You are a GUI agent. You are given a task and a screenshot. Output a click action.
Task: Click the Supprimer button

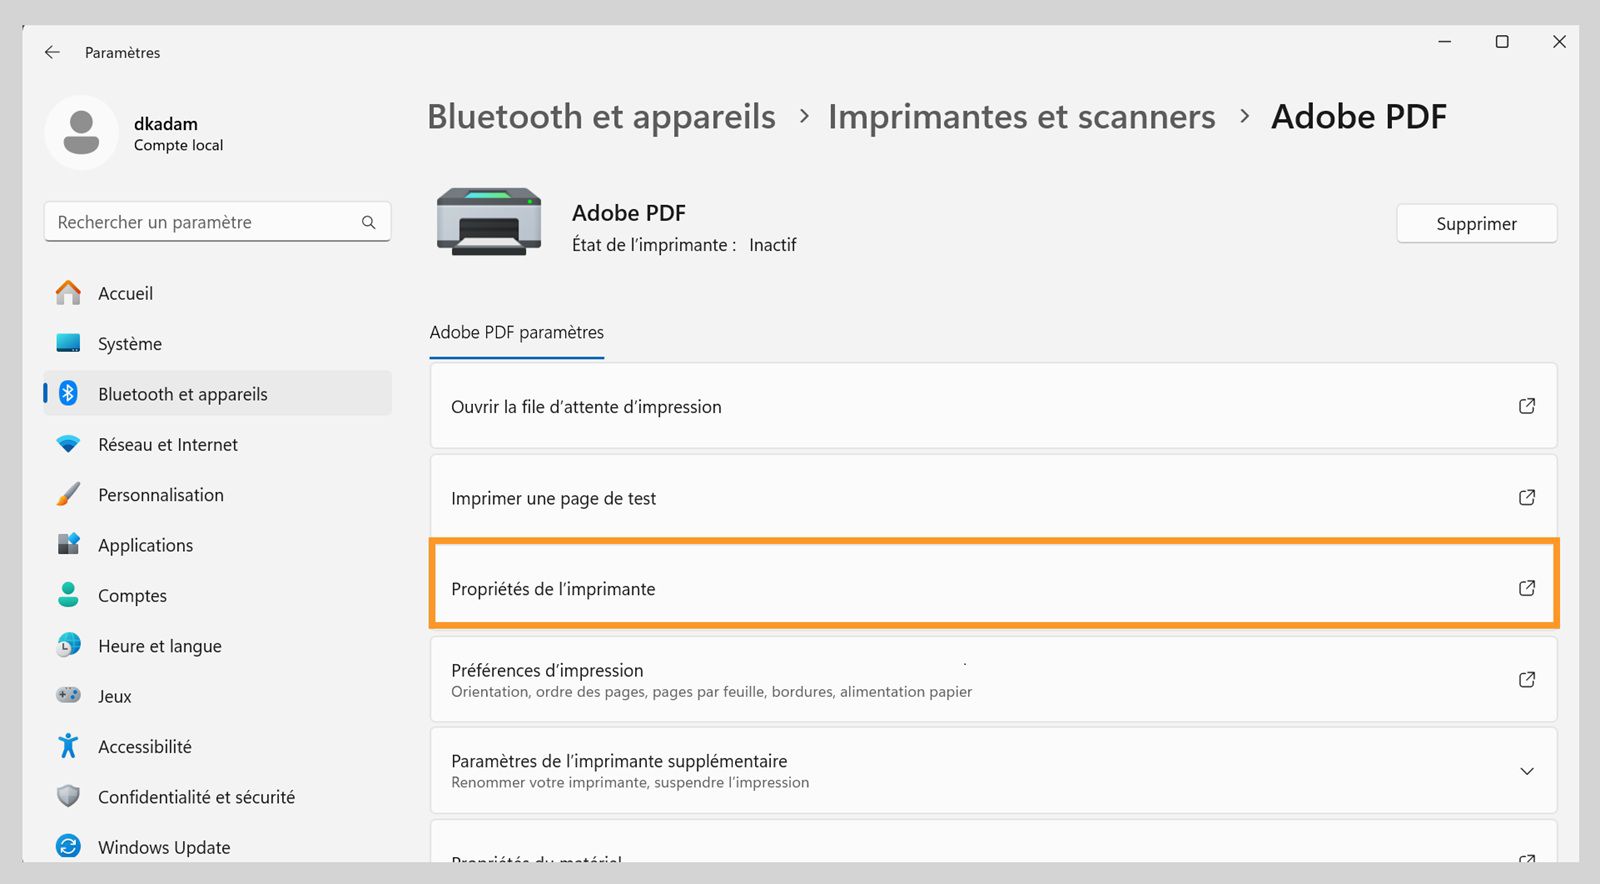(1477, 223)
